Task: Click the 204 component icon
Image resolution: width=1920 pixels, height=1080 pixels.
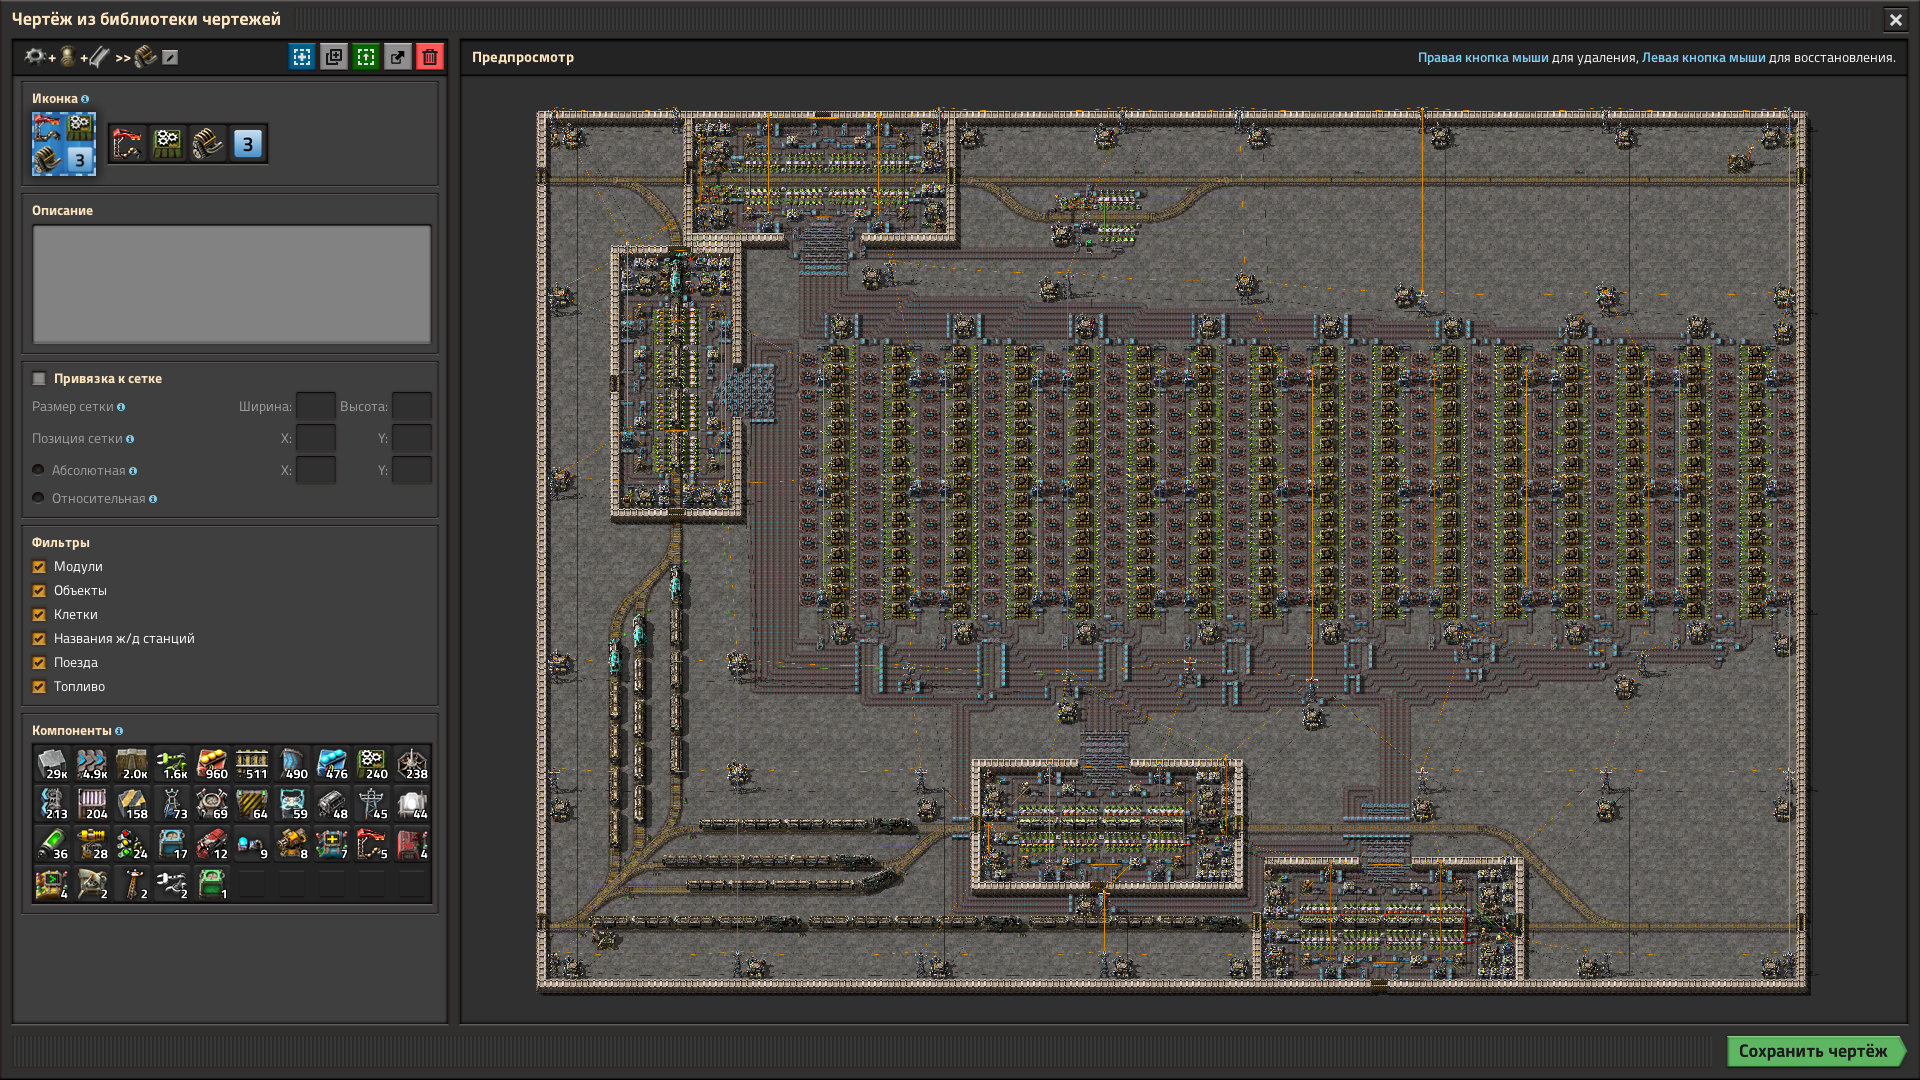Action: coord(92,804)
